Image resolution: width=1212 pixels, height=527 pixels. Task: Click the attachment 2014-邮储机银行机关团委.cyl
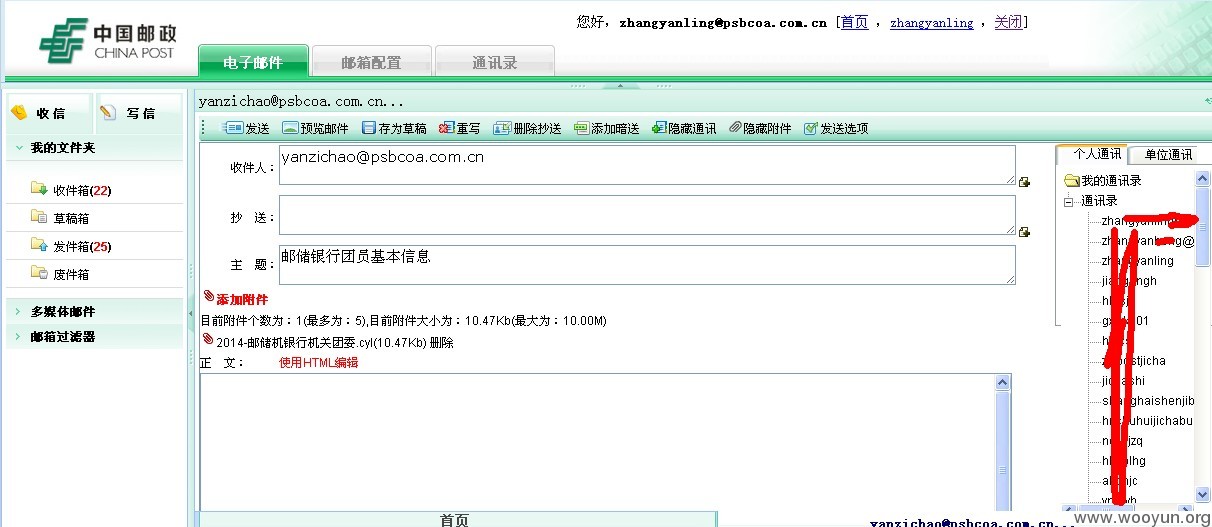[x=321, y=342]
